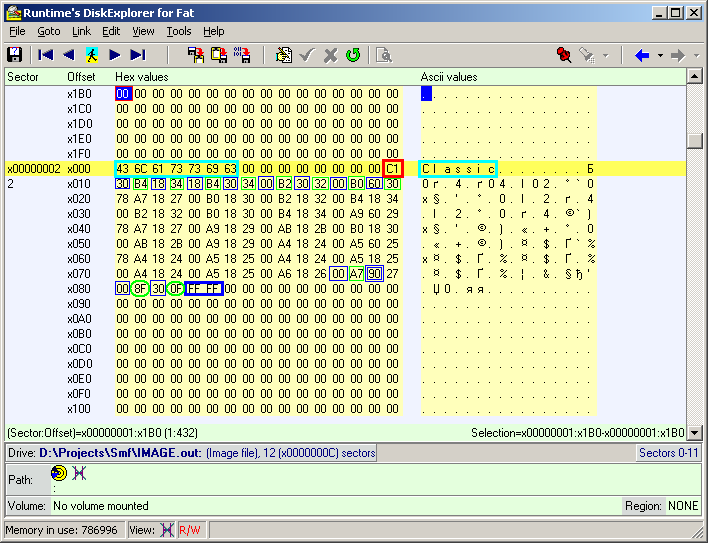
Task: Click the grey forward arrow
Action: click(678, 56)
